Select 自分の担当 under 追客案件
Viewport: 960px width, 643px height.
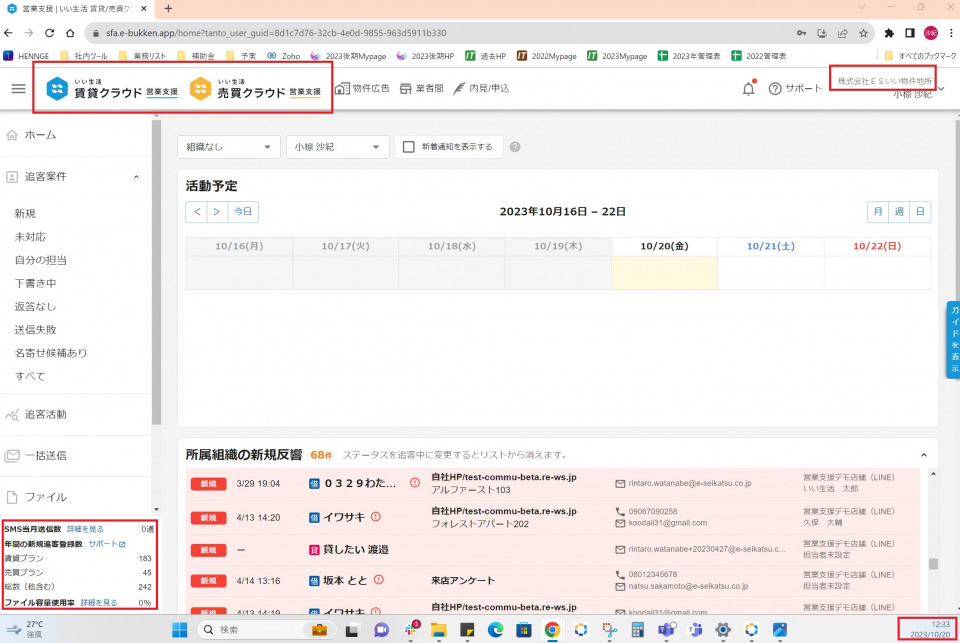click(40, 260)
